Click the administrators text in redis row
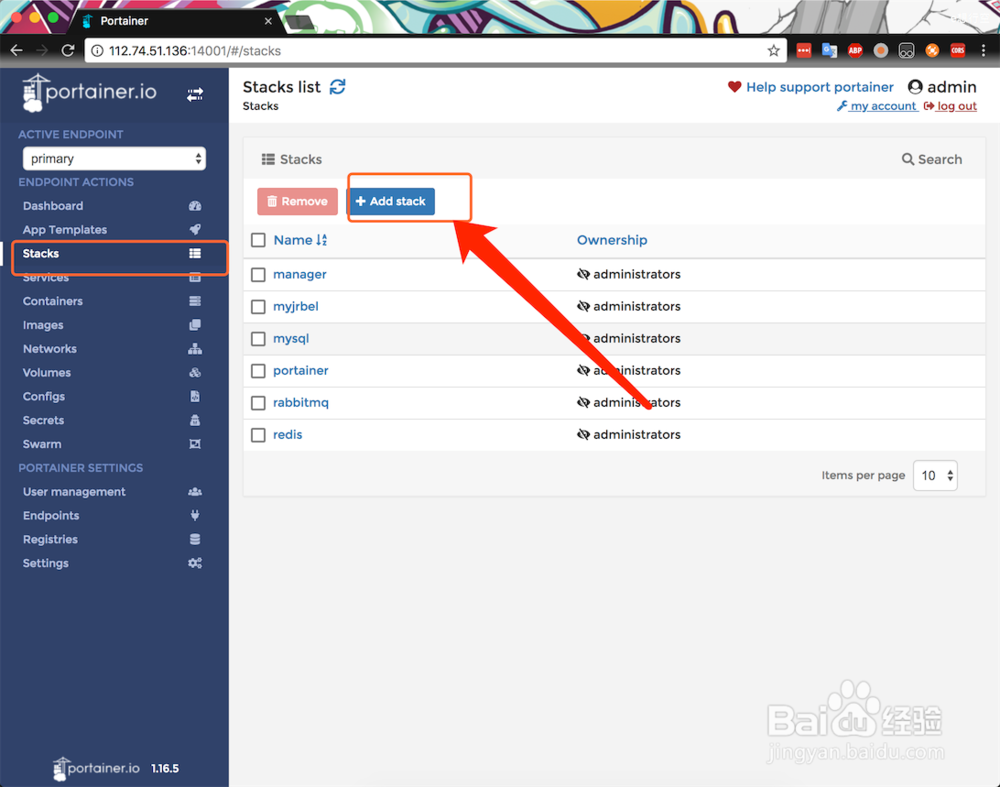This screenshot has width=1000, height=787. pyautogui.click(x=636, y=434)
